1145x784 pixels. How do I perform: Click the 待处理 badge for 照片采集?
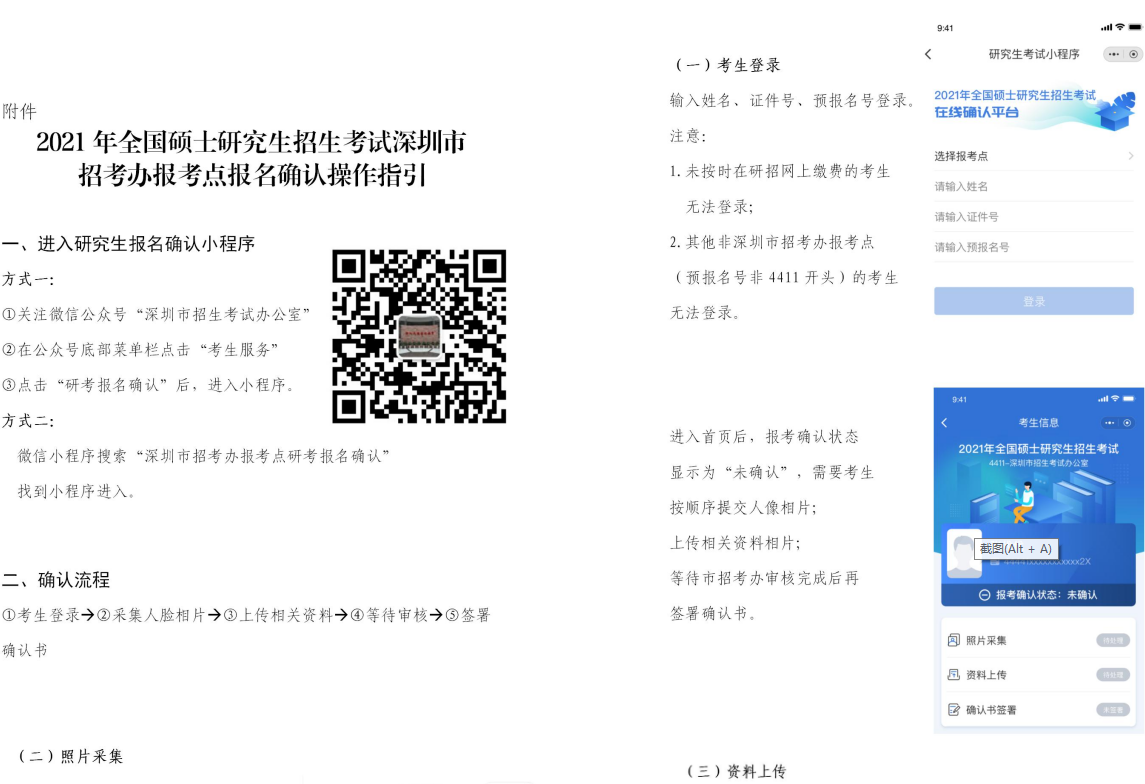point(1112,640)
